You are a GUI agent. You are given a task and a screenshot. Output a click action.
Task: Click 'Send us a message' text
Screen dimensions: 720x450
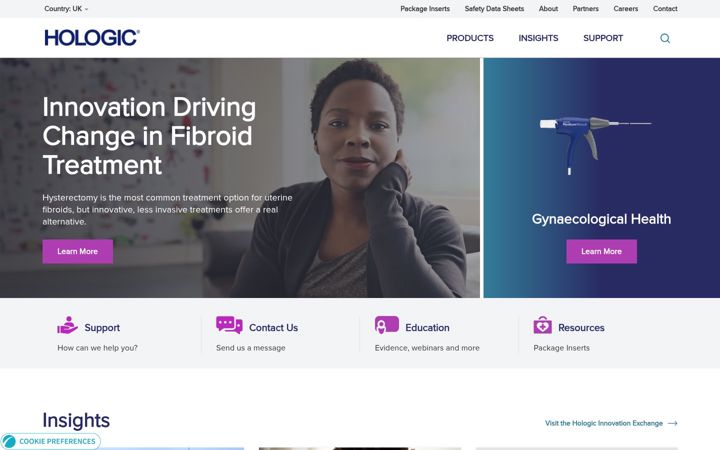[x=250, y=348]
